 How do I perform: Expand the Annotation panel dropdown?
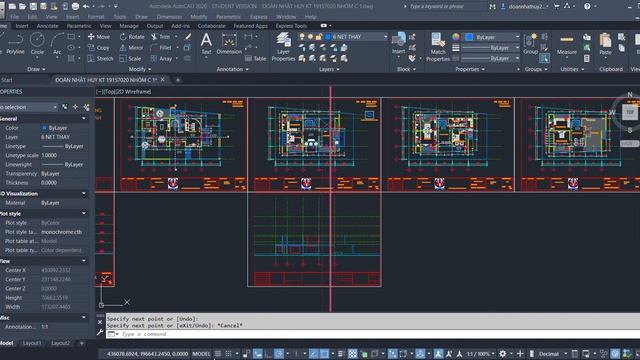click(232, 69)
